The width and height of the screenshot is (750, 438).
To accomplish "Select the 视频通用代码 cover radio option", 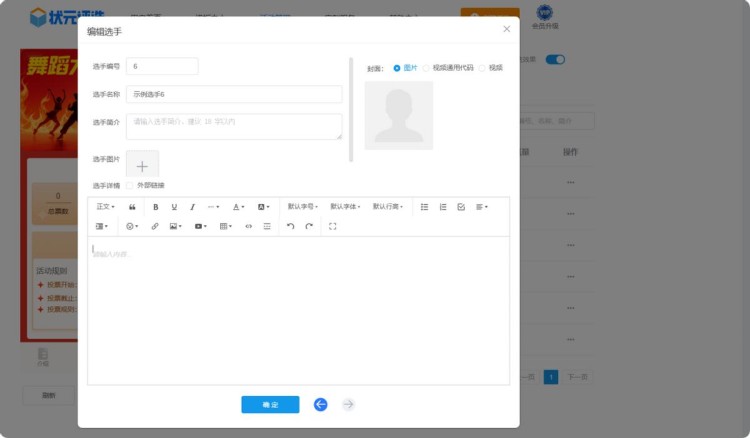I will pos(426,68).
